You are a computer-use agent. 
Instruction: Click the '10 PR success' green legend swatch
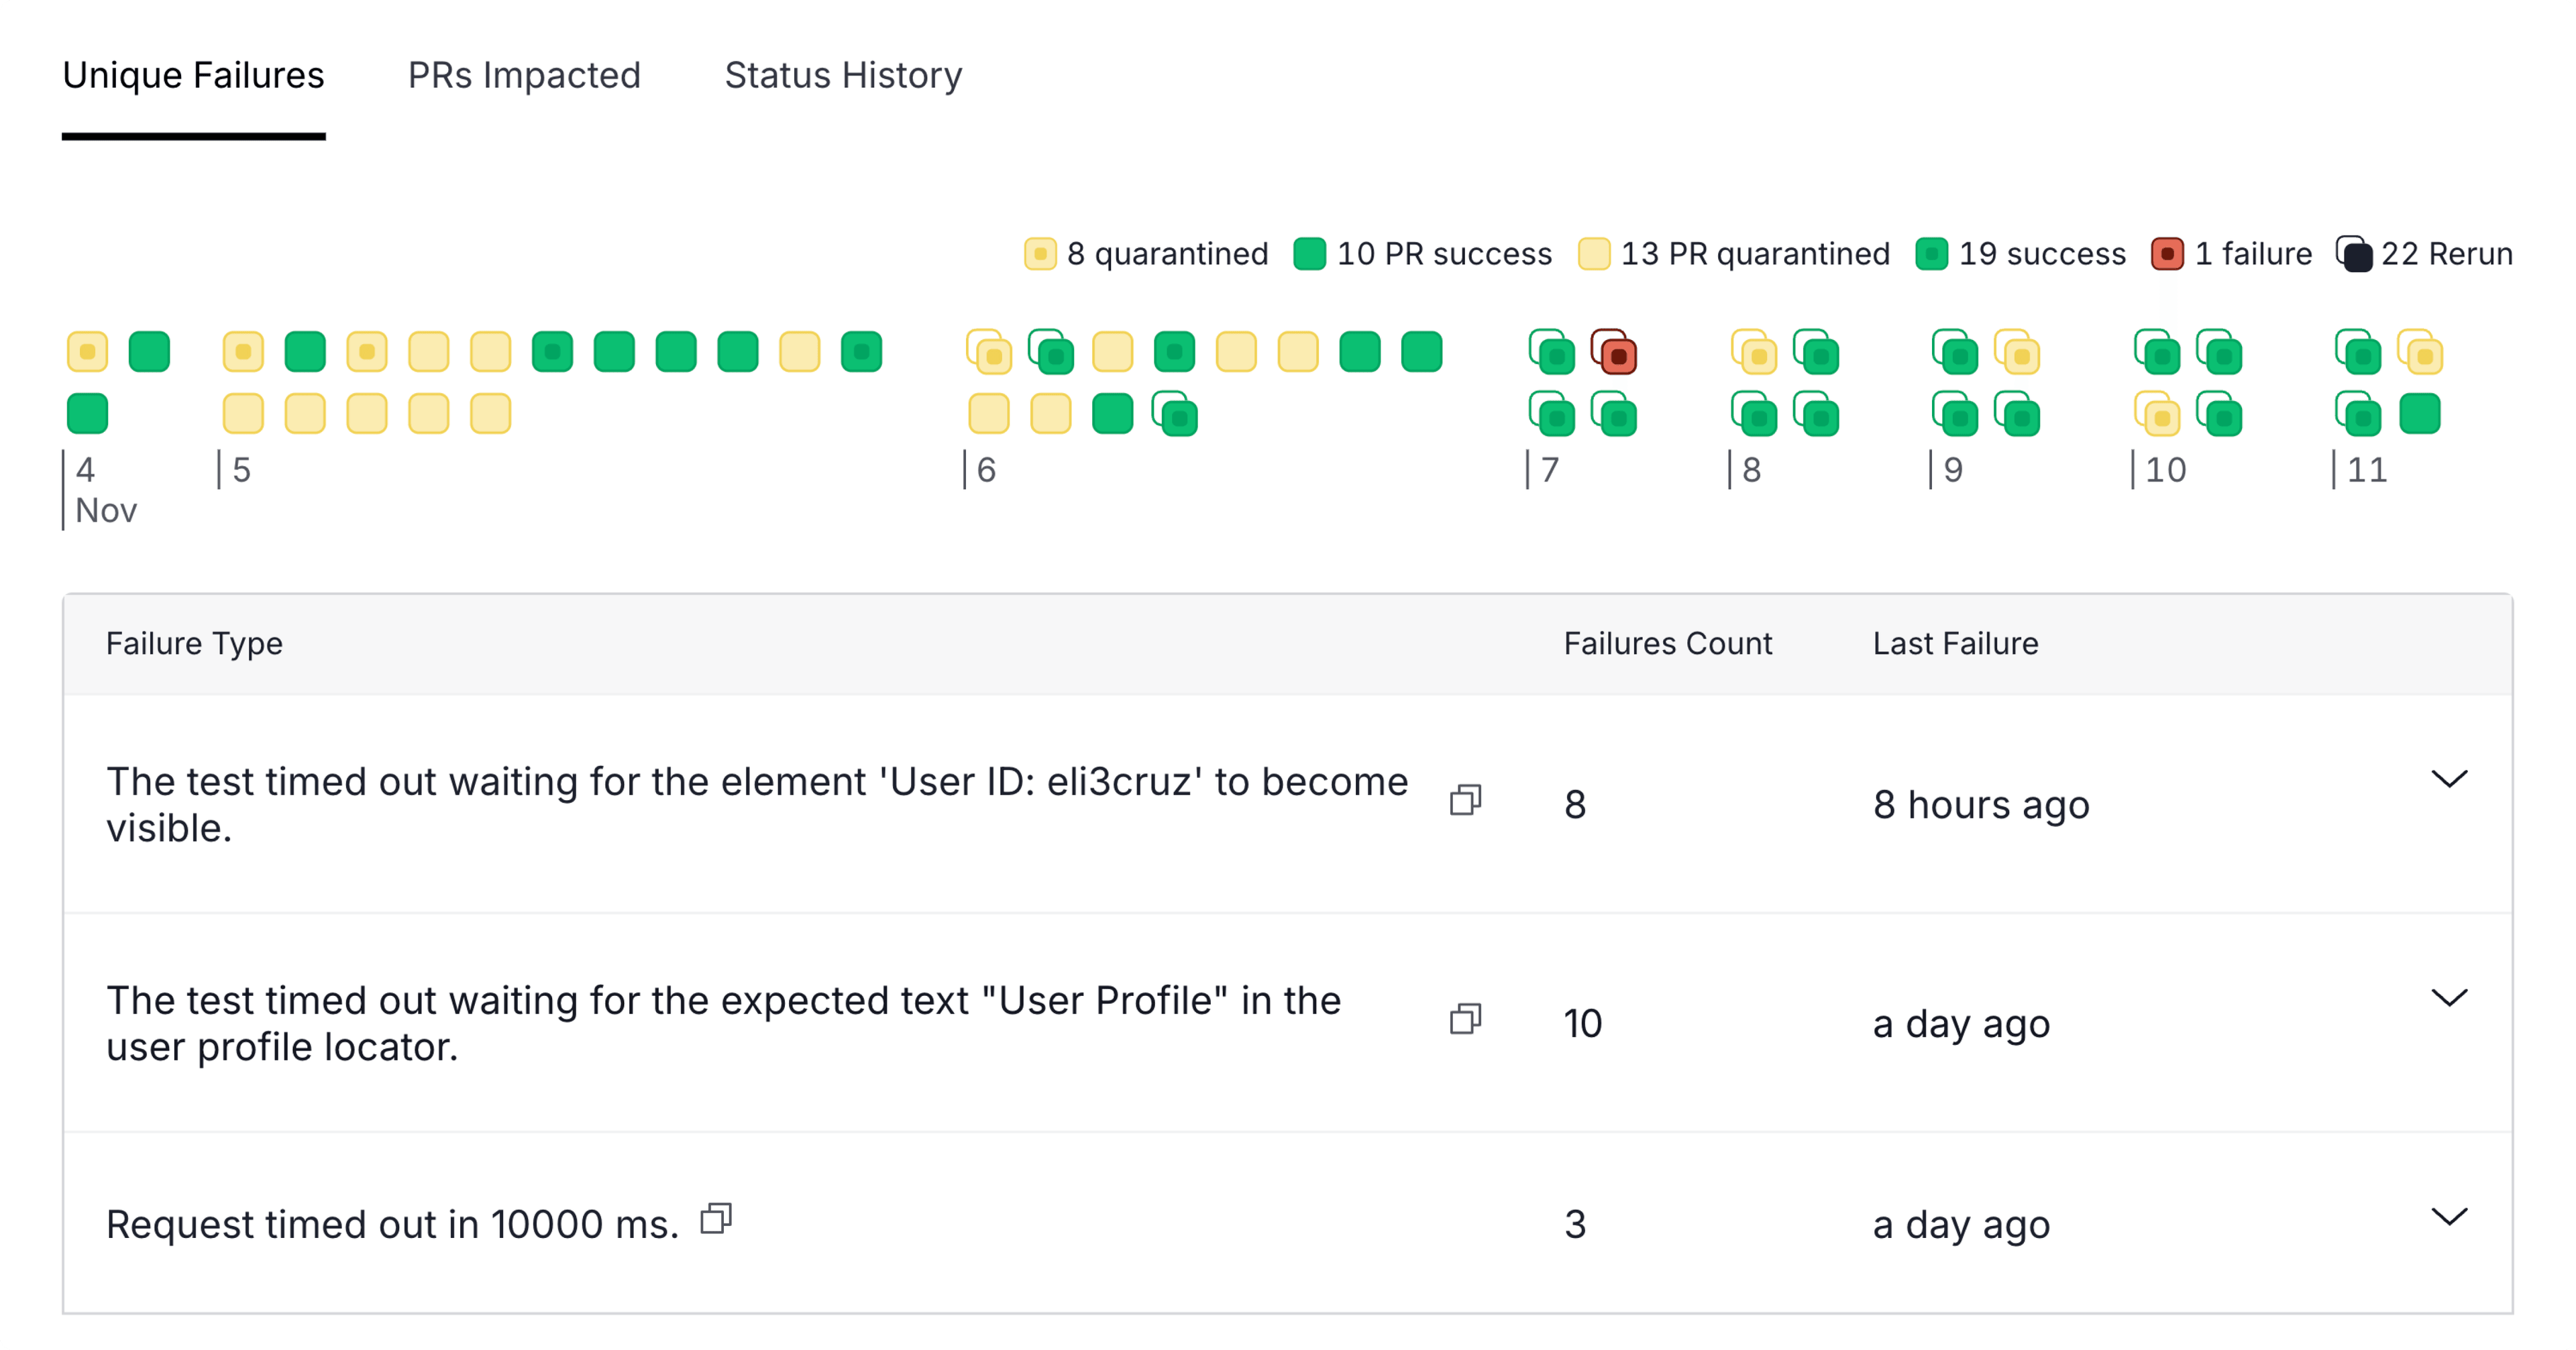pos(1309,254)
